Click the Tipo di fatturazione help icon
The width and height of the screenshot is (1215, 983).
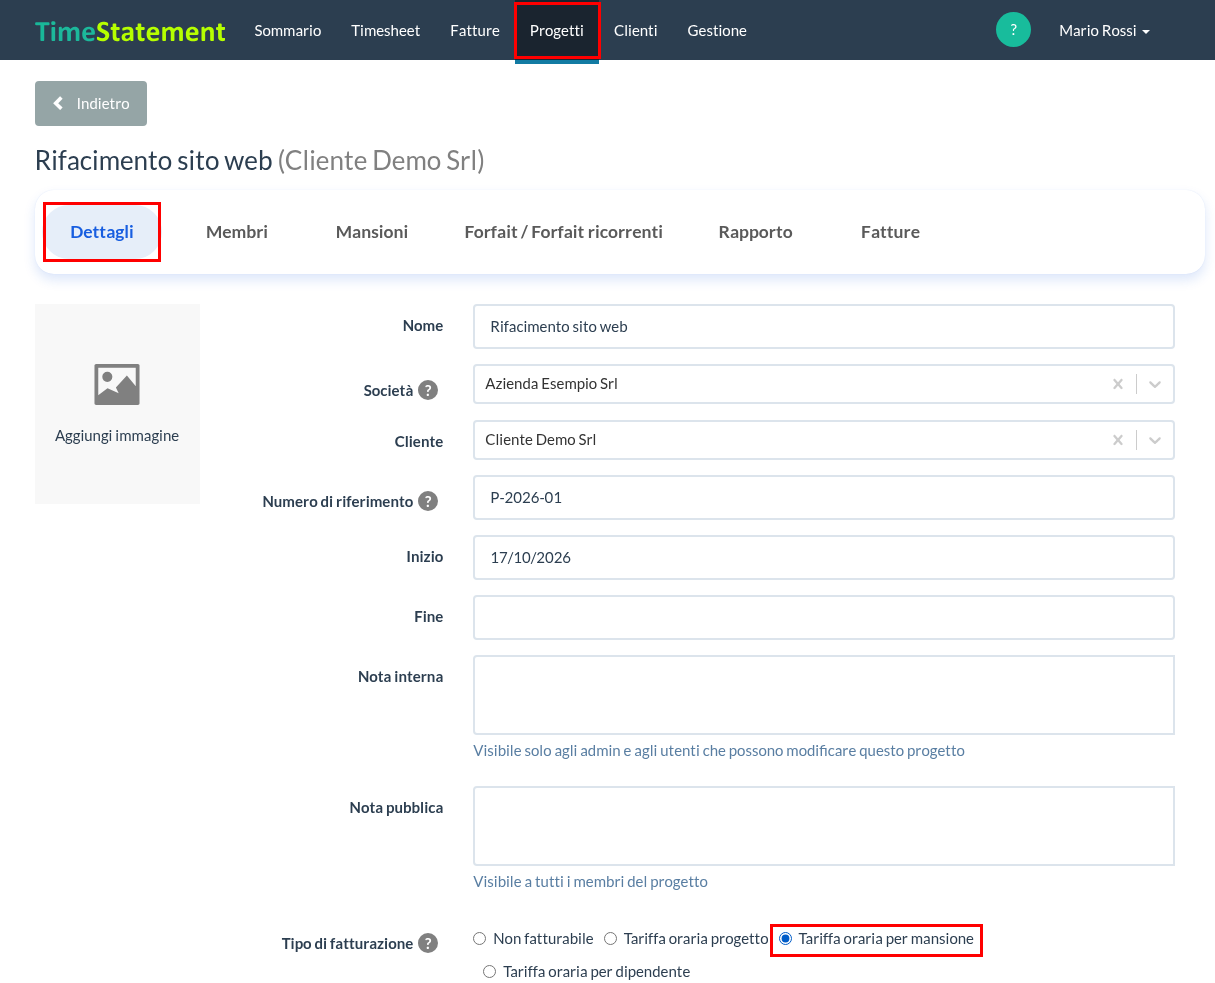click(428, 943)
